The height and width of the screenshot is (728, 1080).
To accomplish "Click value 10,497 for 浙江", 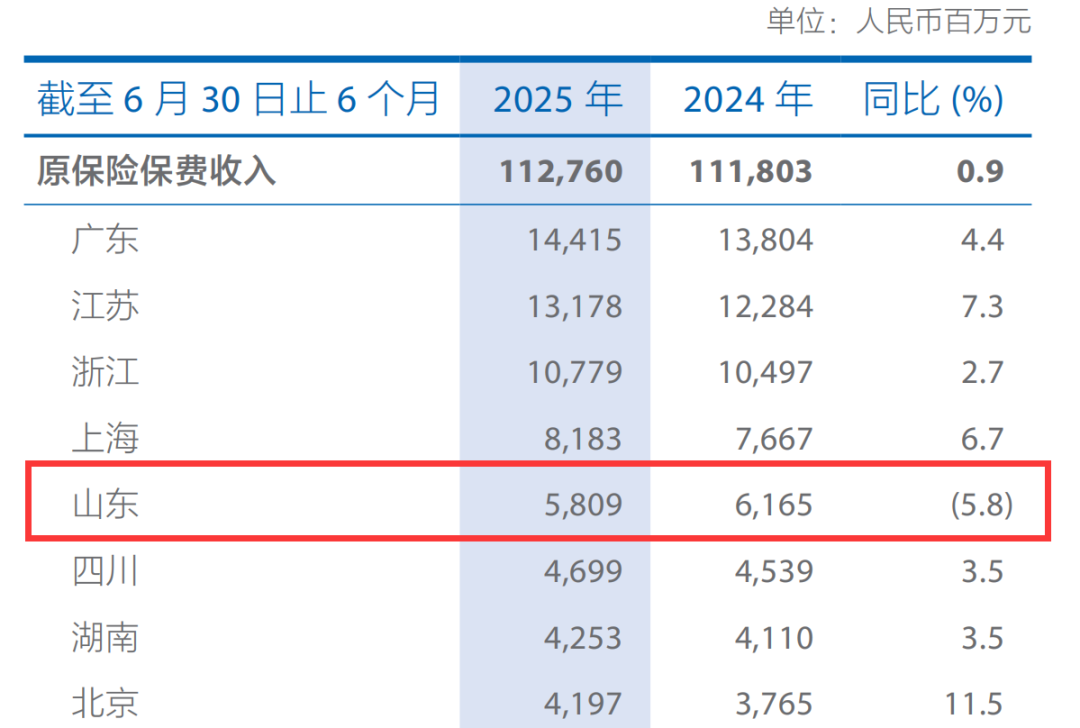I will pos(765,373).
